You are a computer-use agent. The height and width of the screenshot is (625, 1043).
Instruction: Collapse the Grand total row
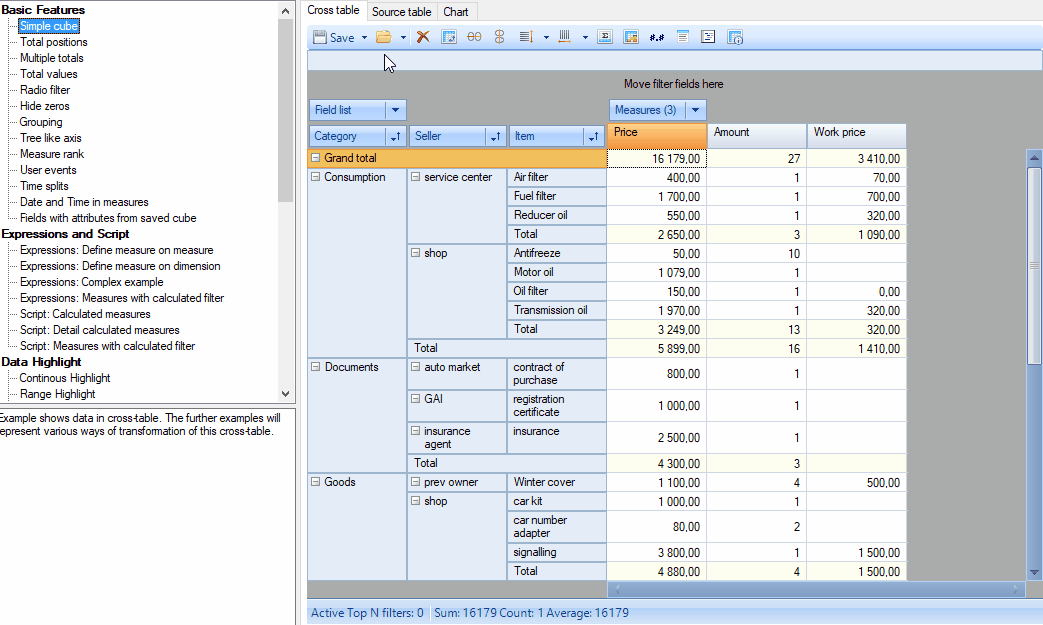point(316,158)
